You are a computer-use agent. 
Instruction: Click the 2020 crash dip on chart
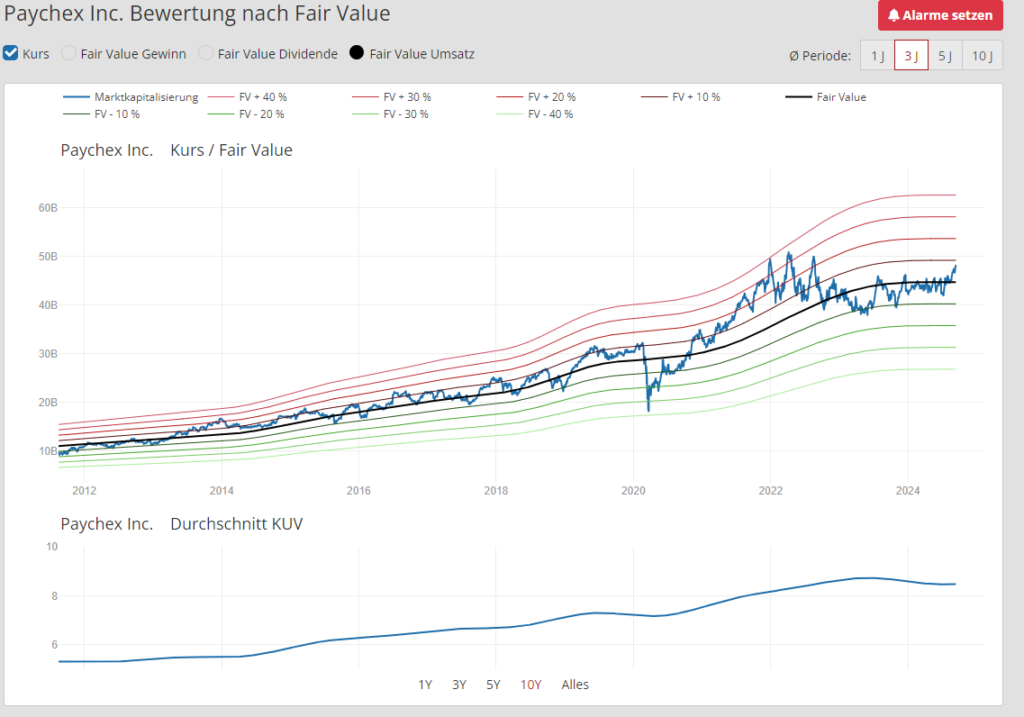(648, 408)
